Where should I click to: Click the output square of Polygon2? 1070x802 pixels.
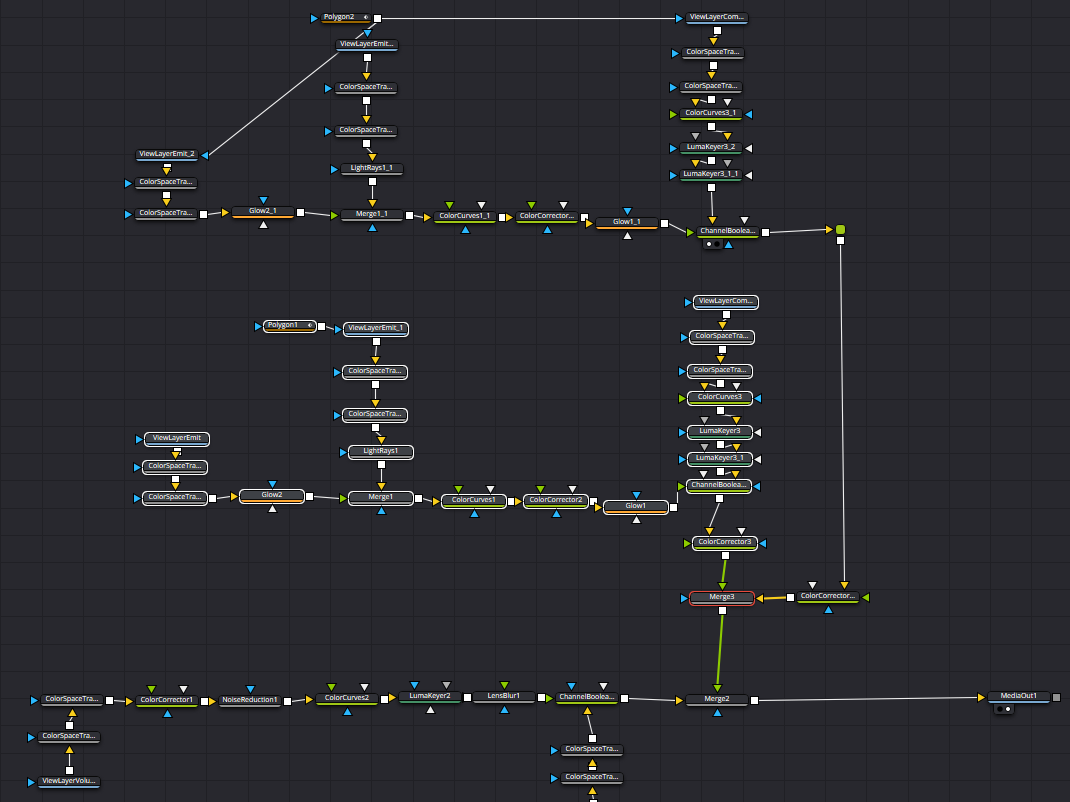tap(377, 18)
